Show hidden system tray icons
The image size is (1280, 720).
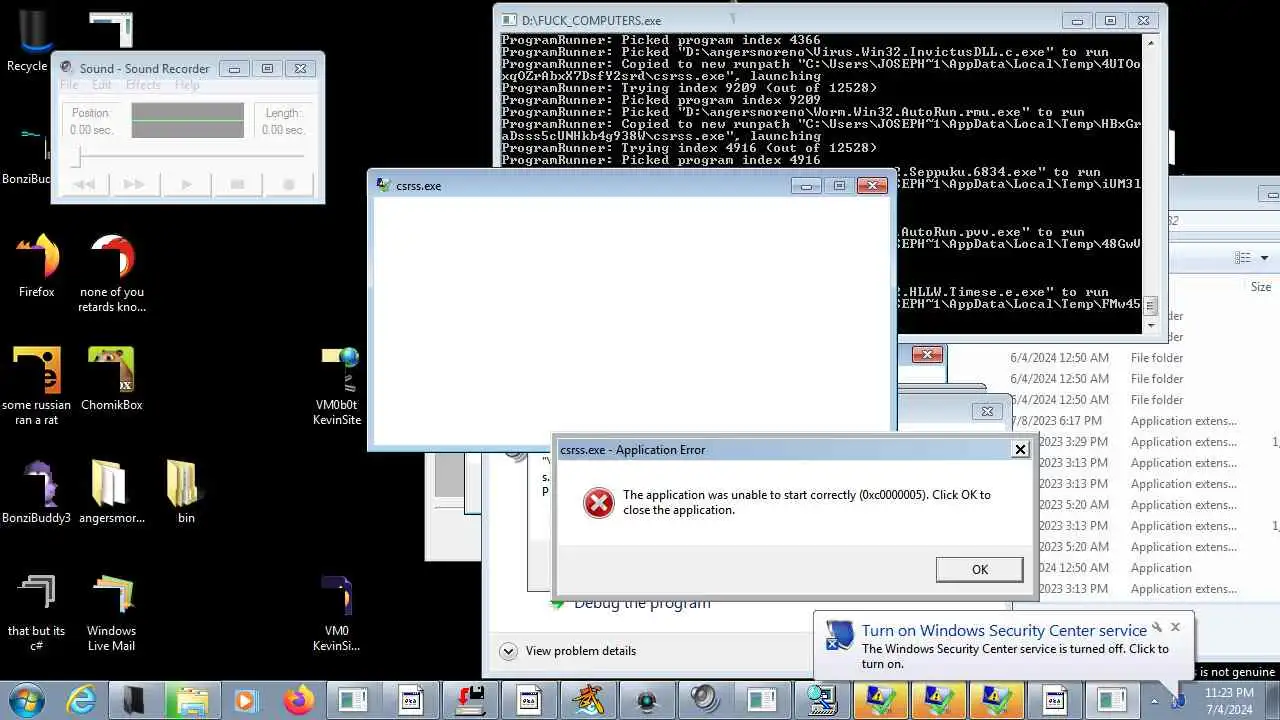tap(1154, 701)
